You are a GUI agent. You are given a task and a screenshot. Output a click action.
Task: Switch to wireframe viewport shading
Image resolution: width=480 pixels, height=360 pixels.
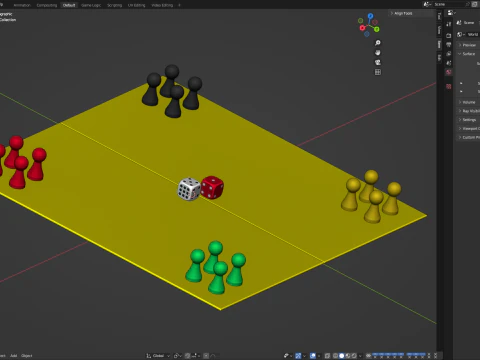(335, 356)
